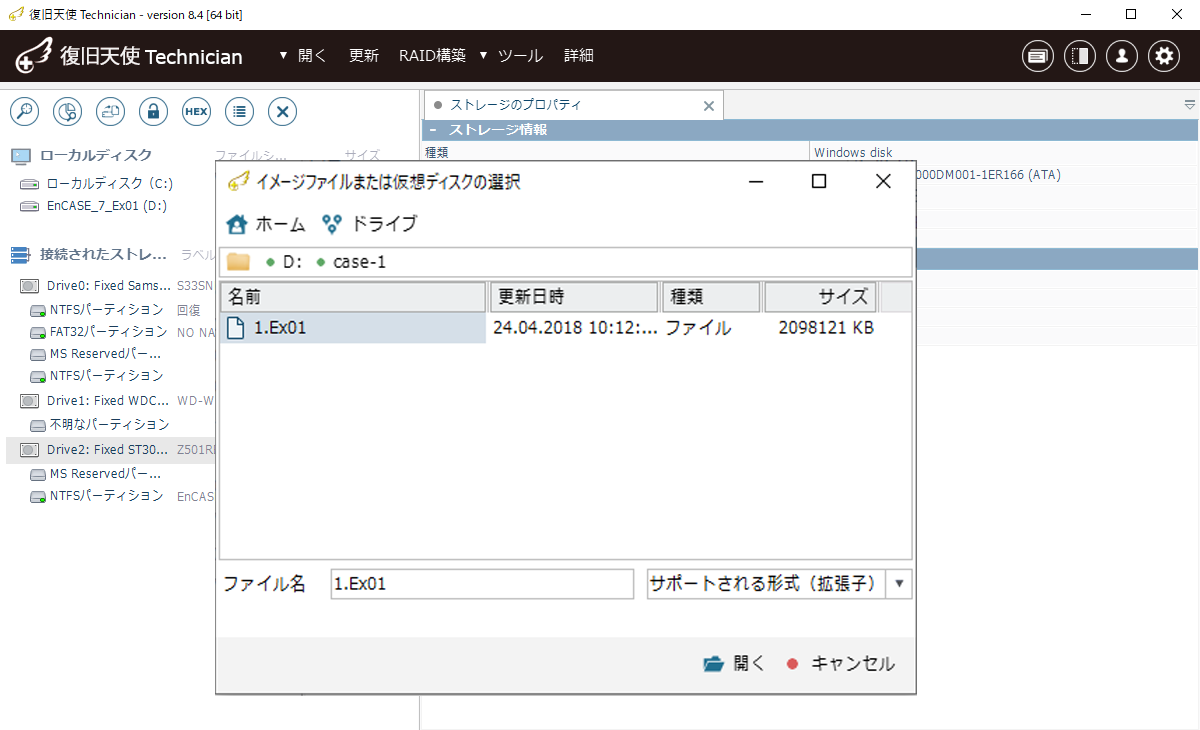Viewport: 1200px width, 730px height.
Task: Click the magnifier scan toolbar icon
Action: (24, 112)
